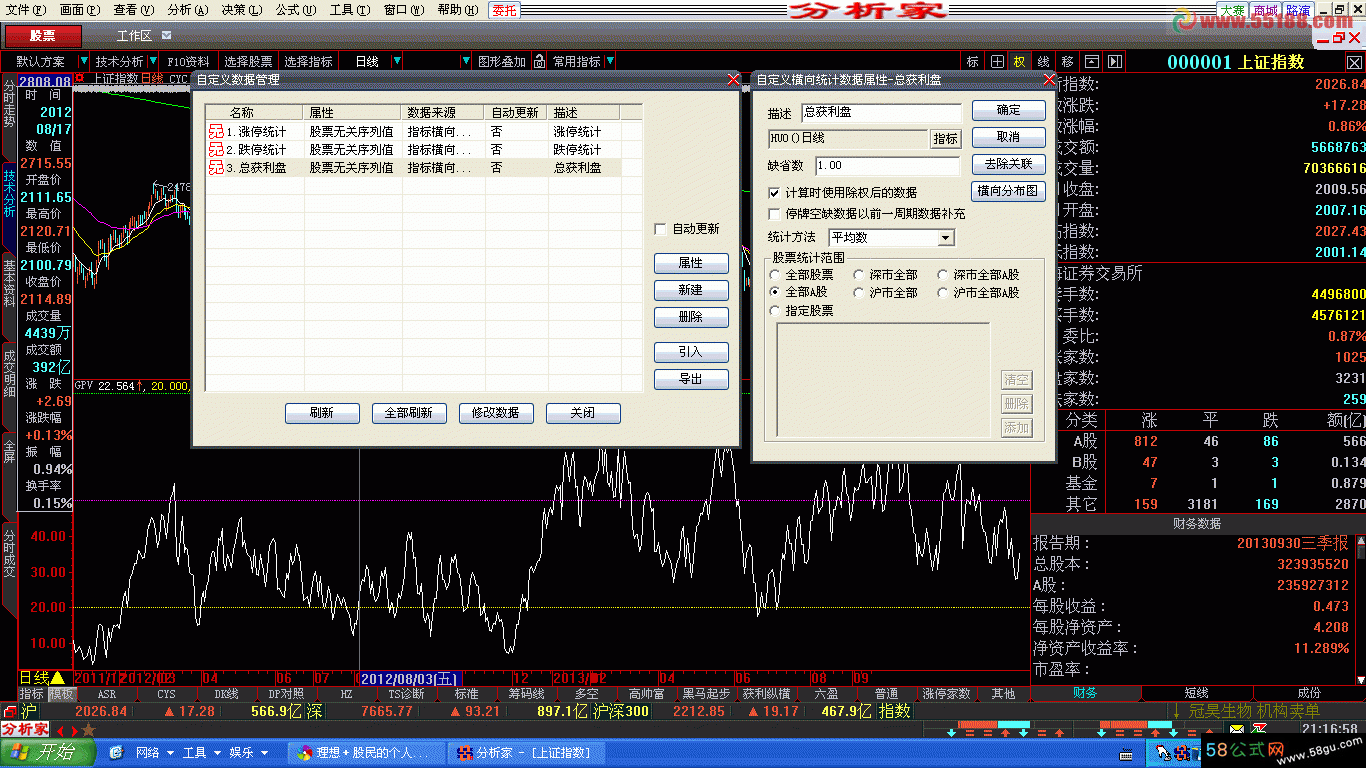Click the 指标 button next to HUO()日线

pos(945,139)
